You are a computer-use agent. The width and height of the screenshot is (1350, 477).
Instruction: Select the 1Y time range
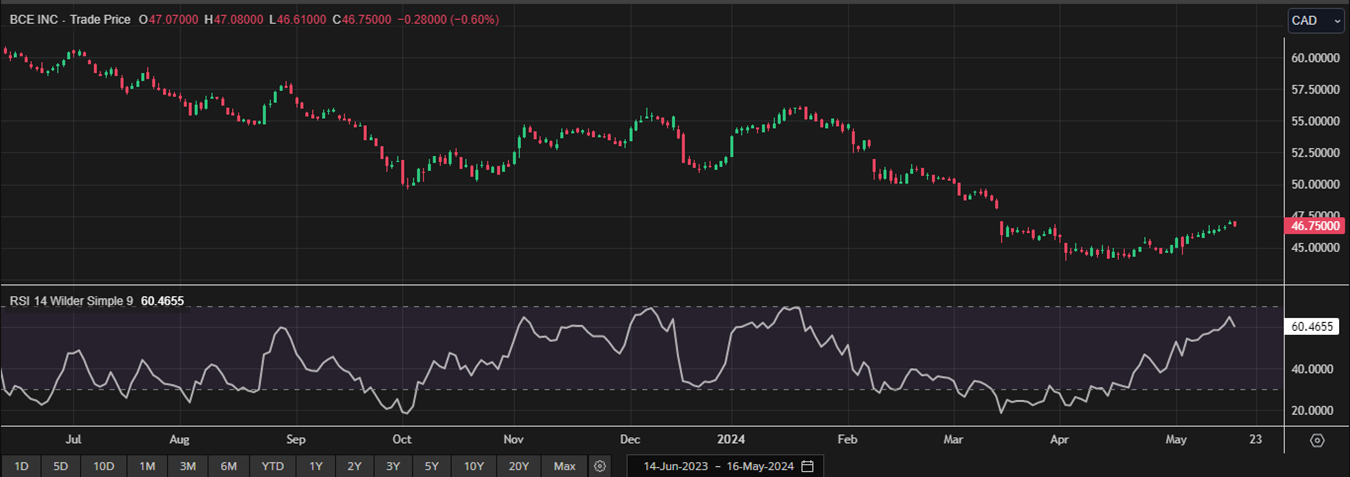click(316, 466)
